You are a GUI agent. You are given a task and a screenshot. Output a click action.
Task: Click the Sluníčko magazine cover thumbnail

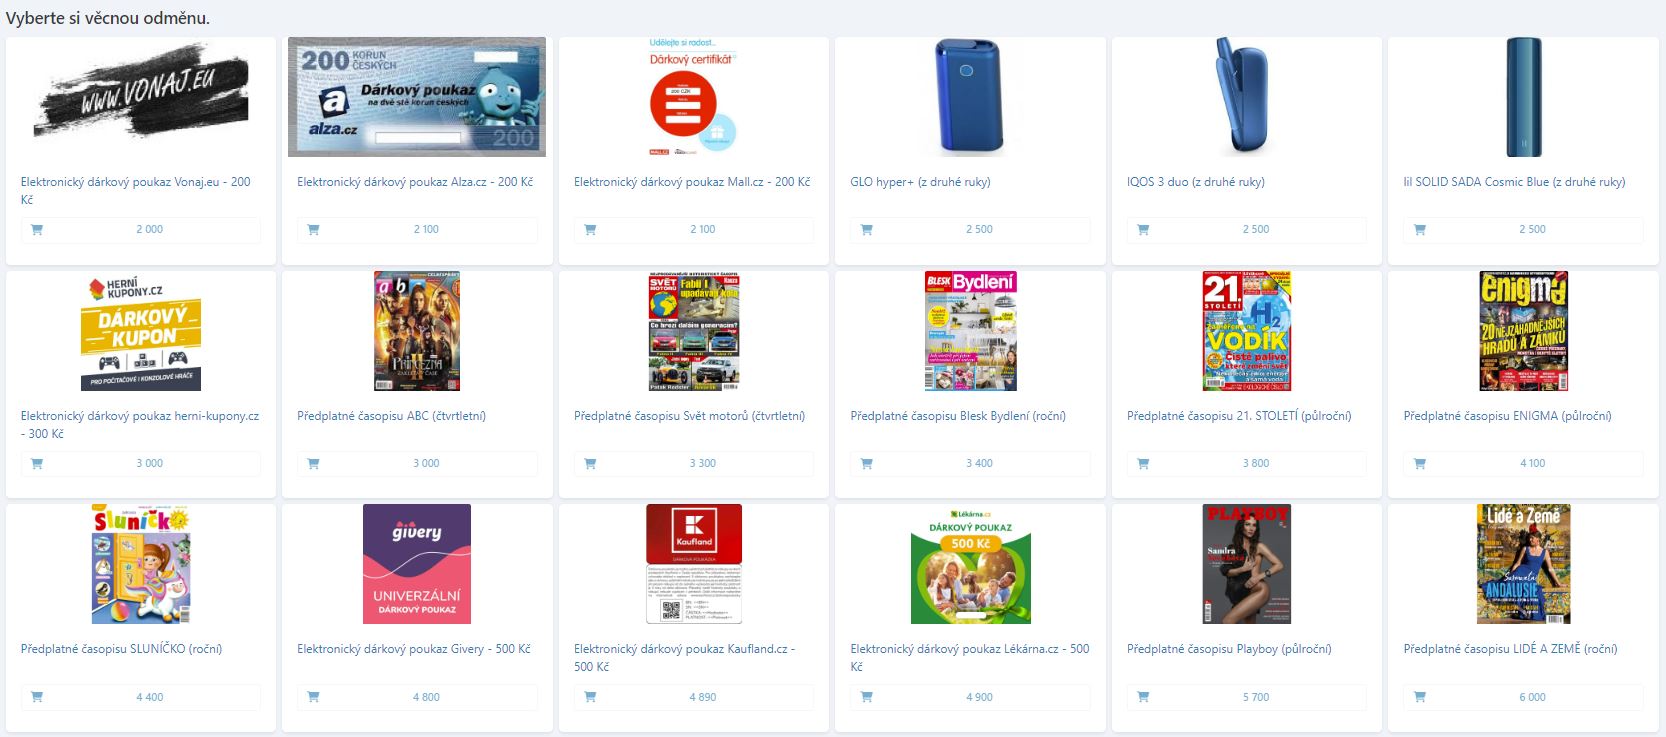[x=140, y=564]
